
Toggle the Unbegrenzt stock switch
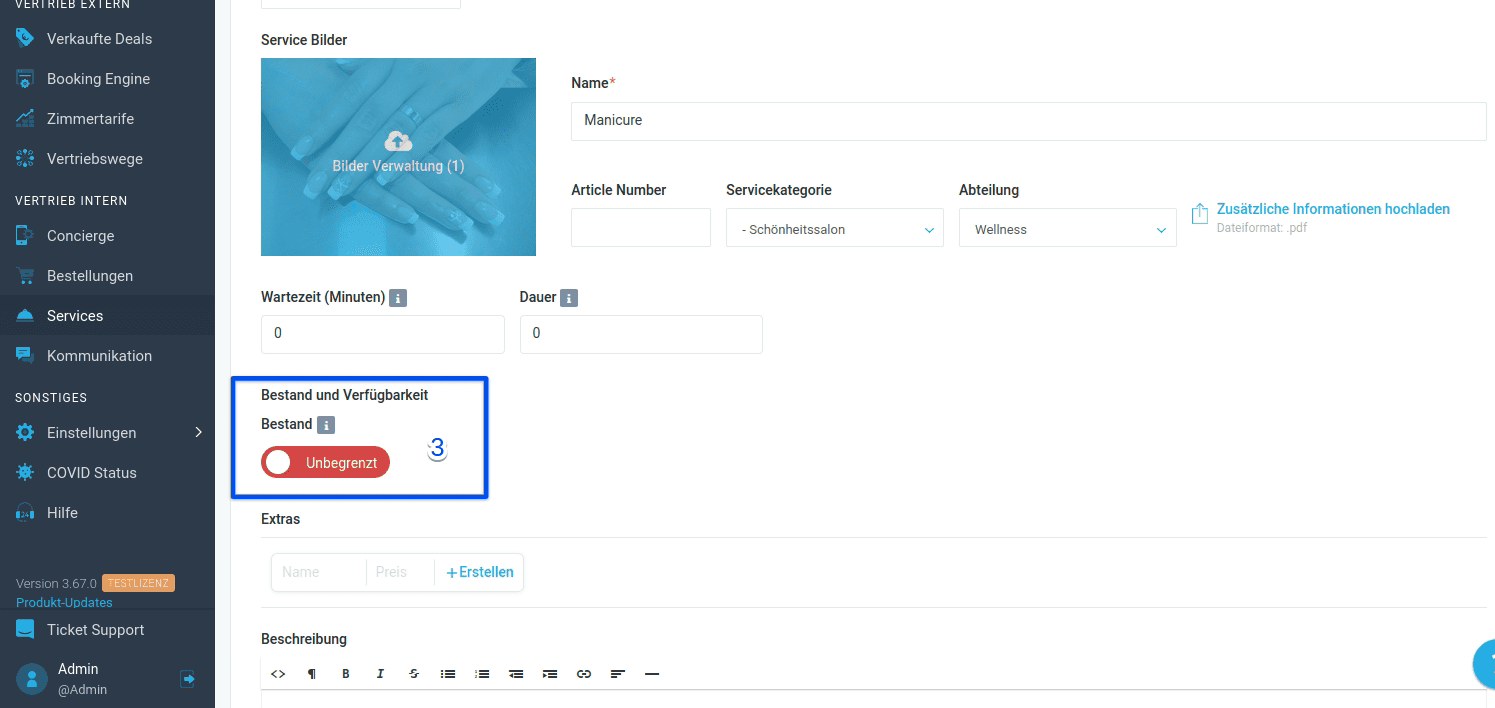(x=325, y=462)
